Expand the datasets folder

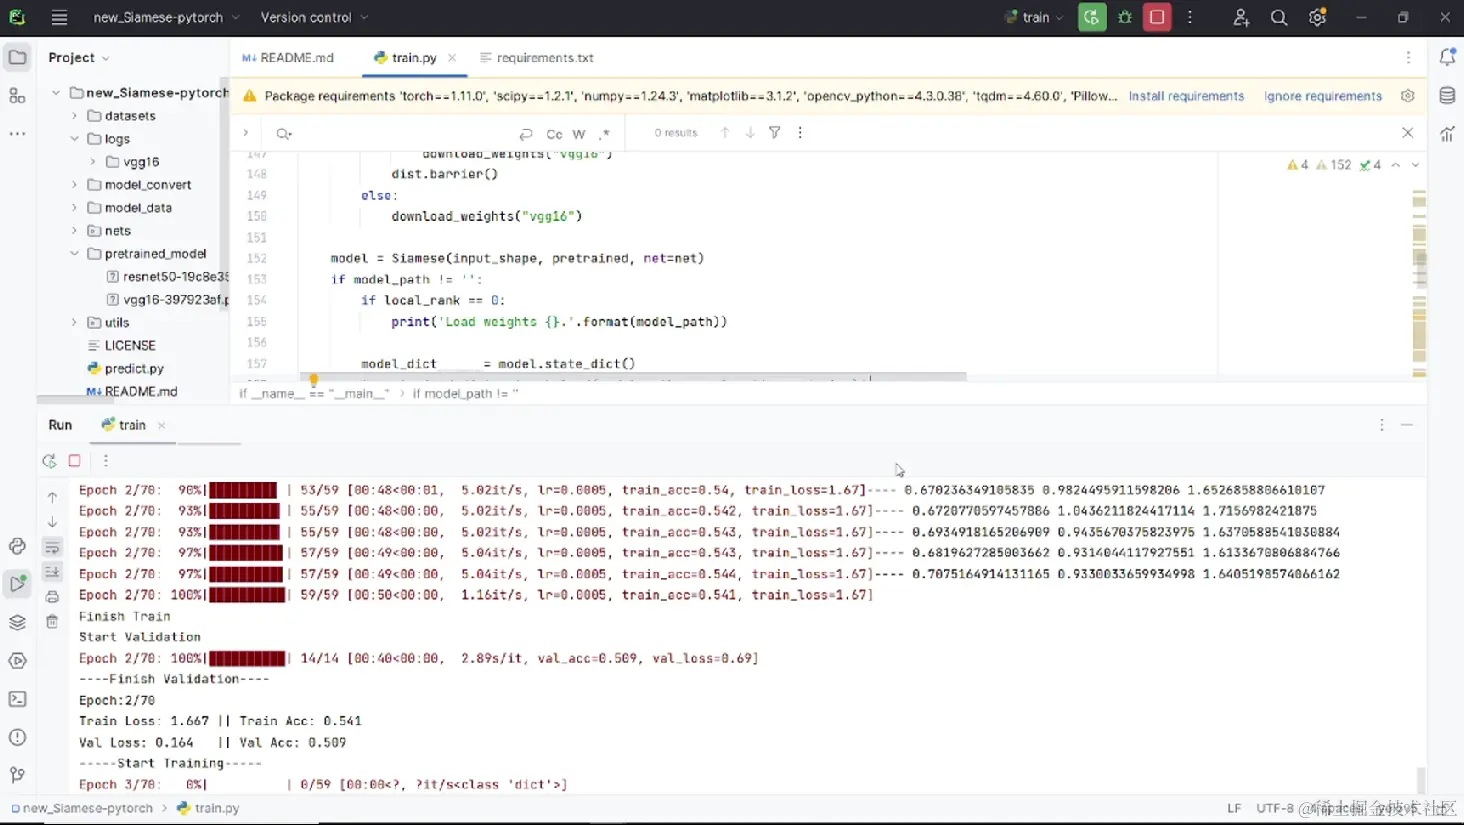click(x=74, y=116)
